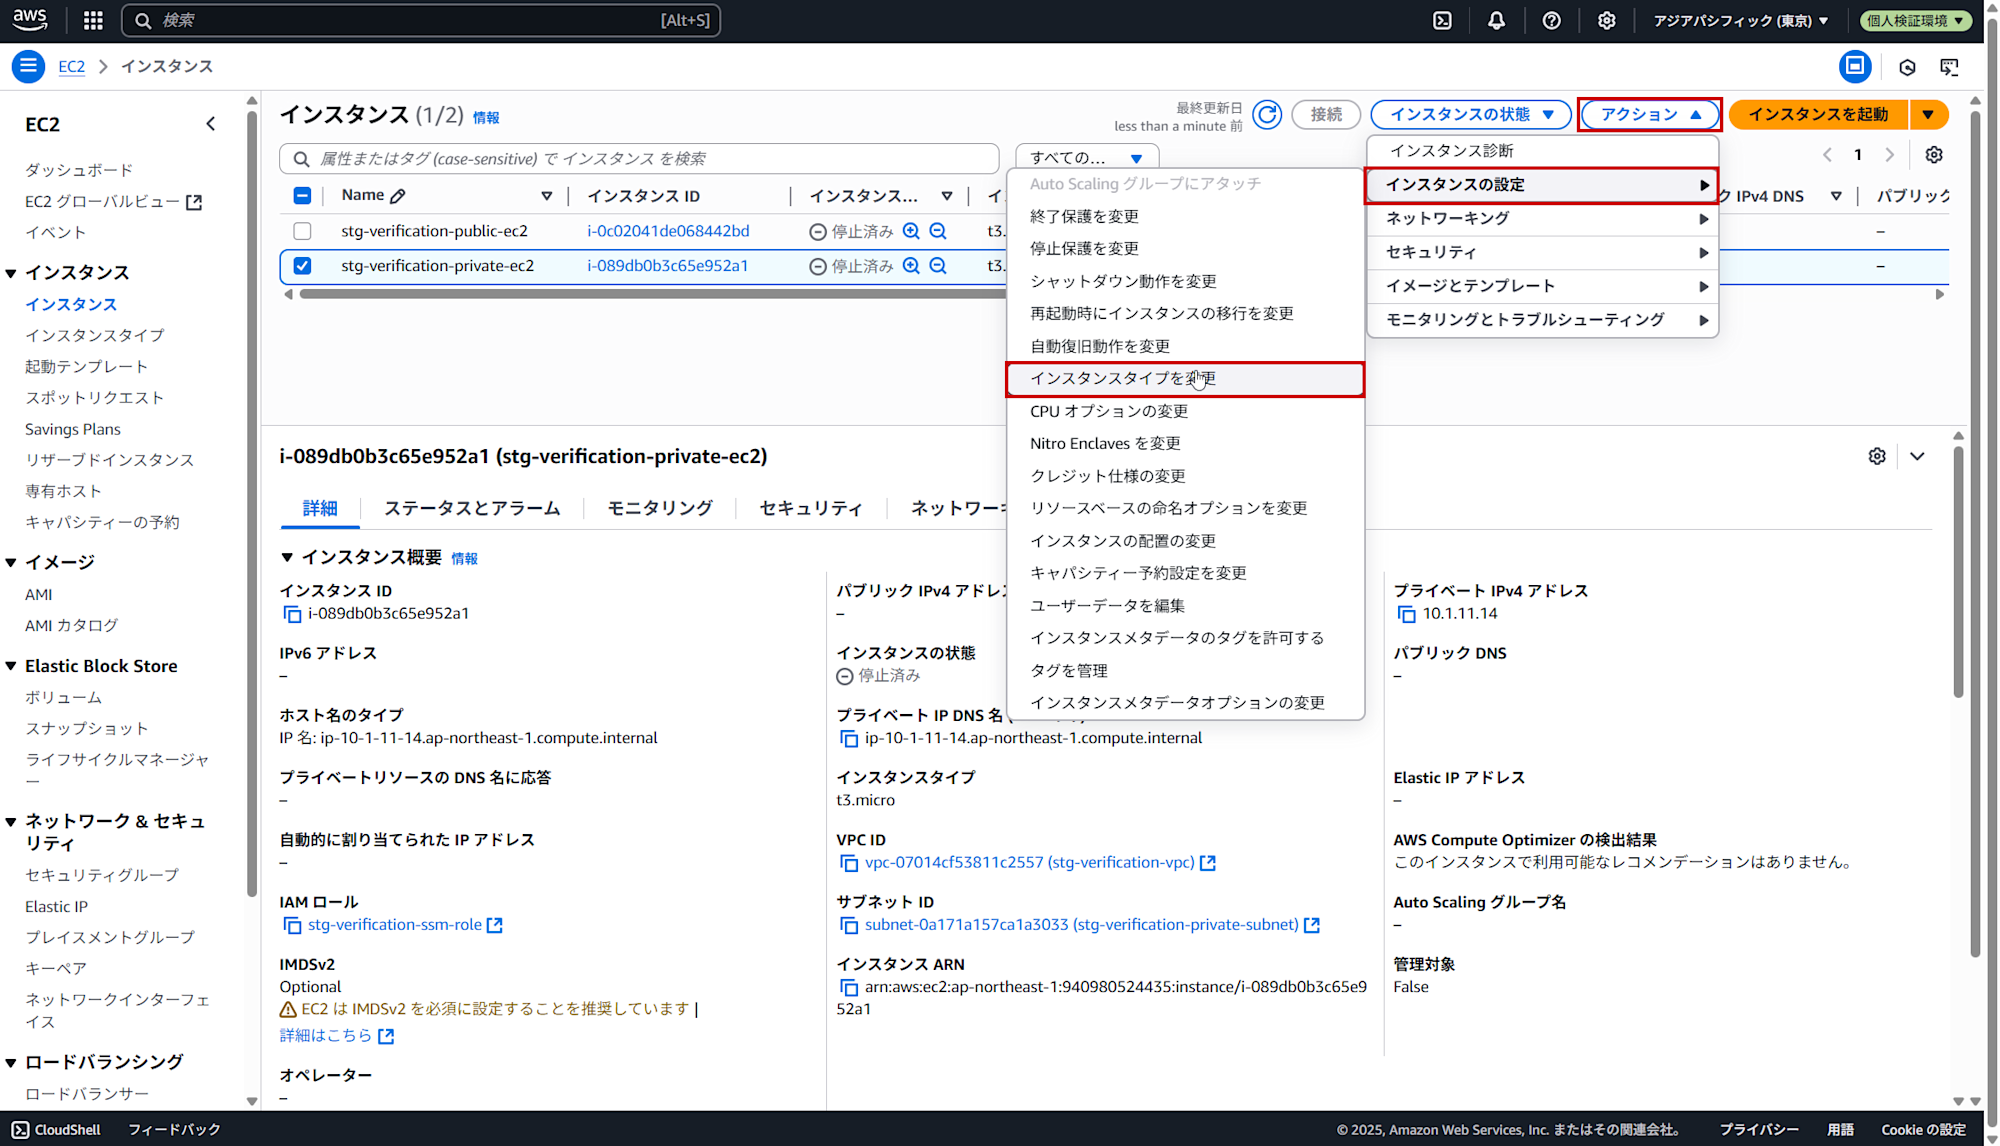Click the インスタンスを起動 button
Screen dimensions: 2000x1146
1818,115
